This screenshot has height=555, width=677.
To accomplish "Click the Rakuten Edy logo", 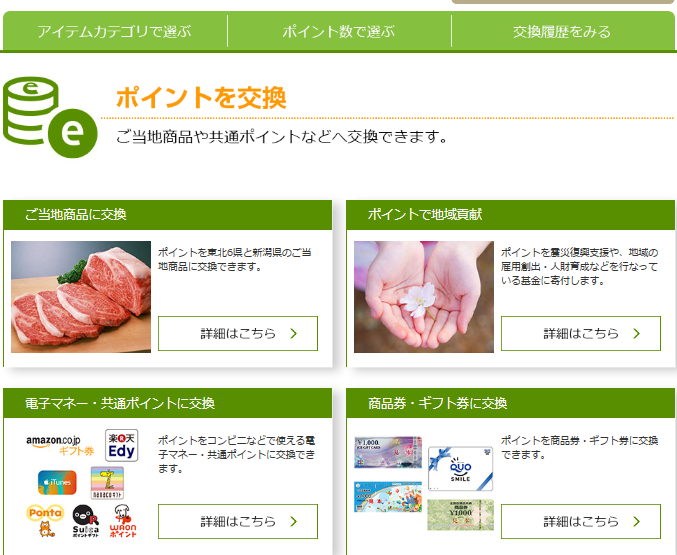I will point(122,446).
